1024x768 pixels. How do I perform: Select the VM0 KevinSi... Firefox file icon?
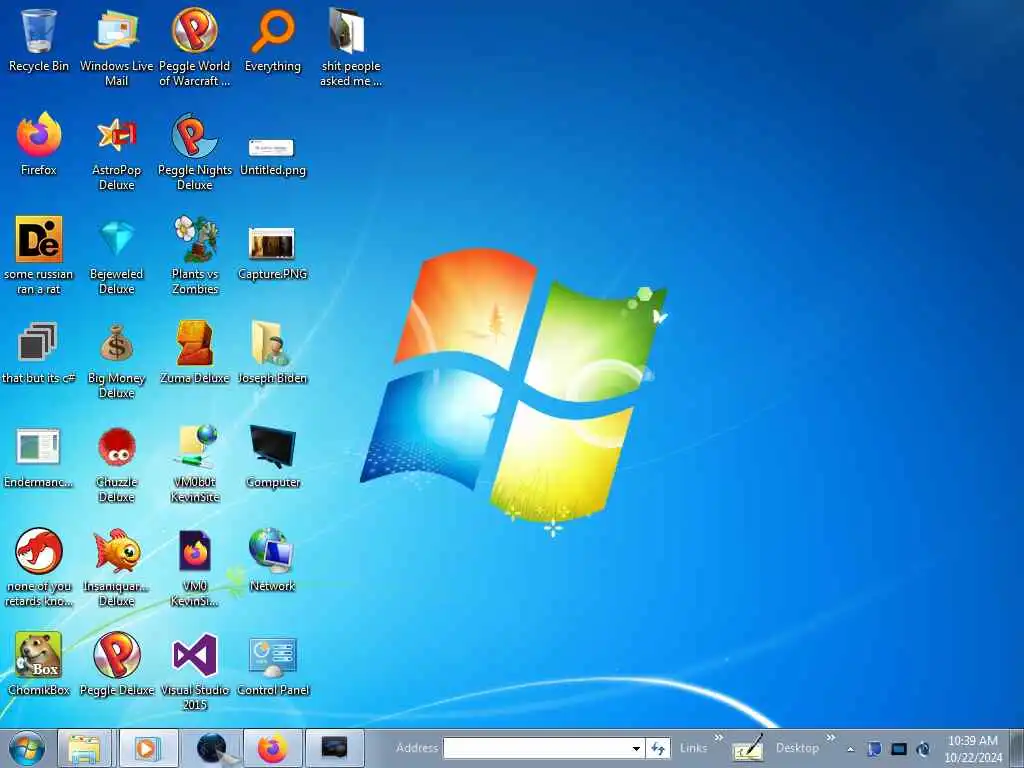[x=195, y=567]
